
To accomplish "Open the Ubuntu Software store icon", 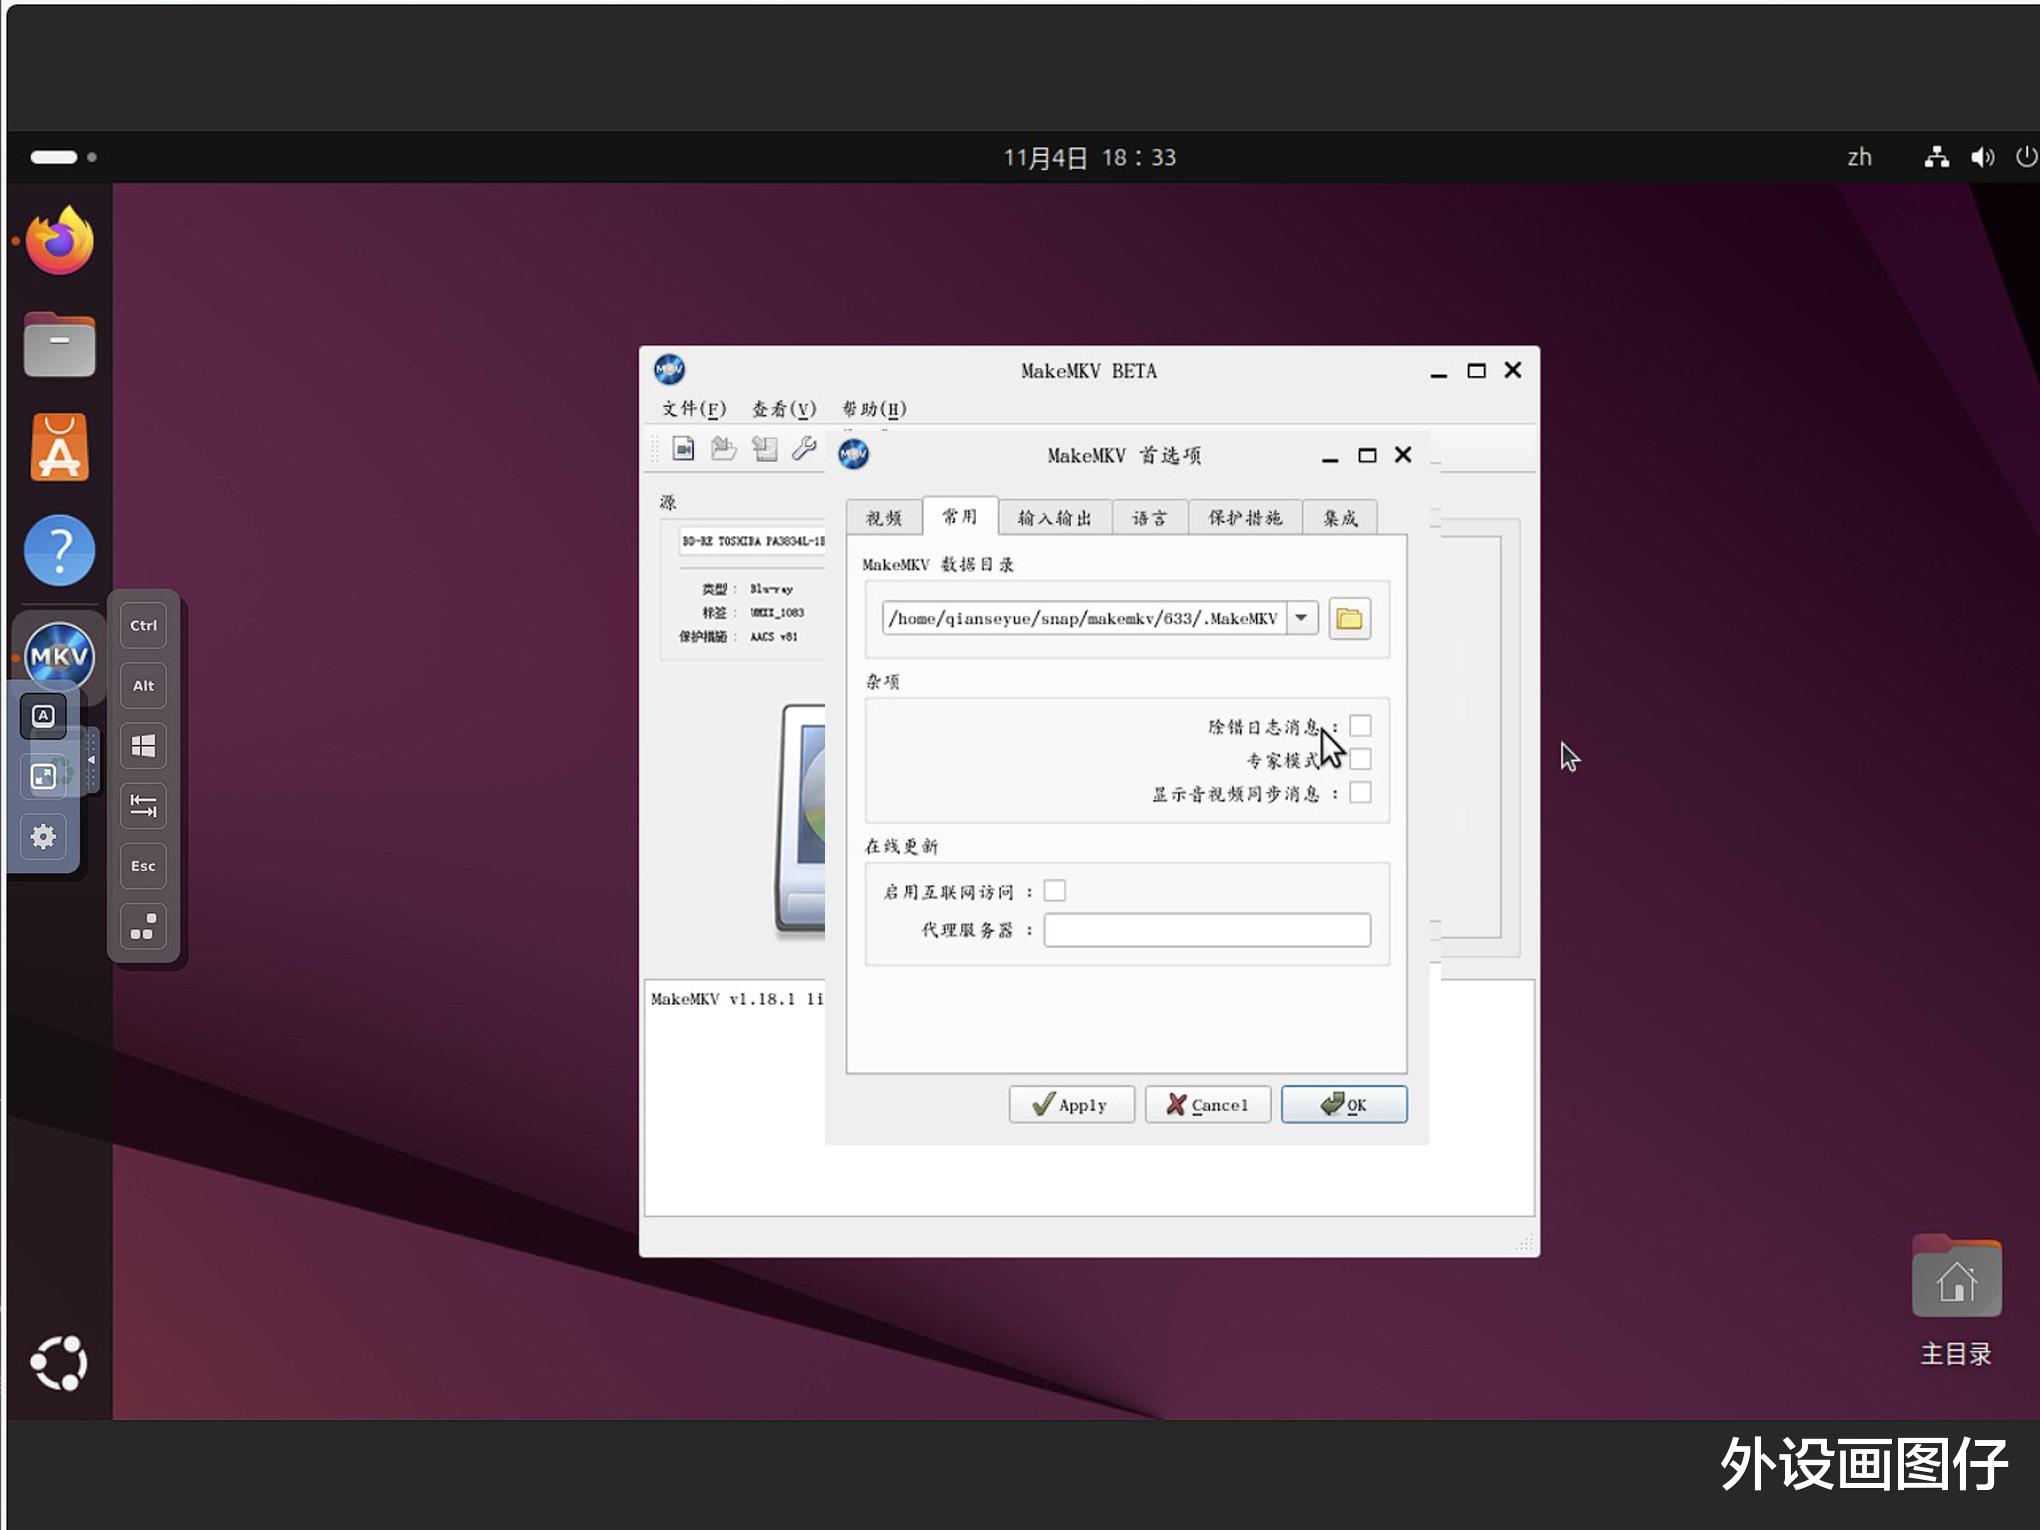I will [60, 447].
